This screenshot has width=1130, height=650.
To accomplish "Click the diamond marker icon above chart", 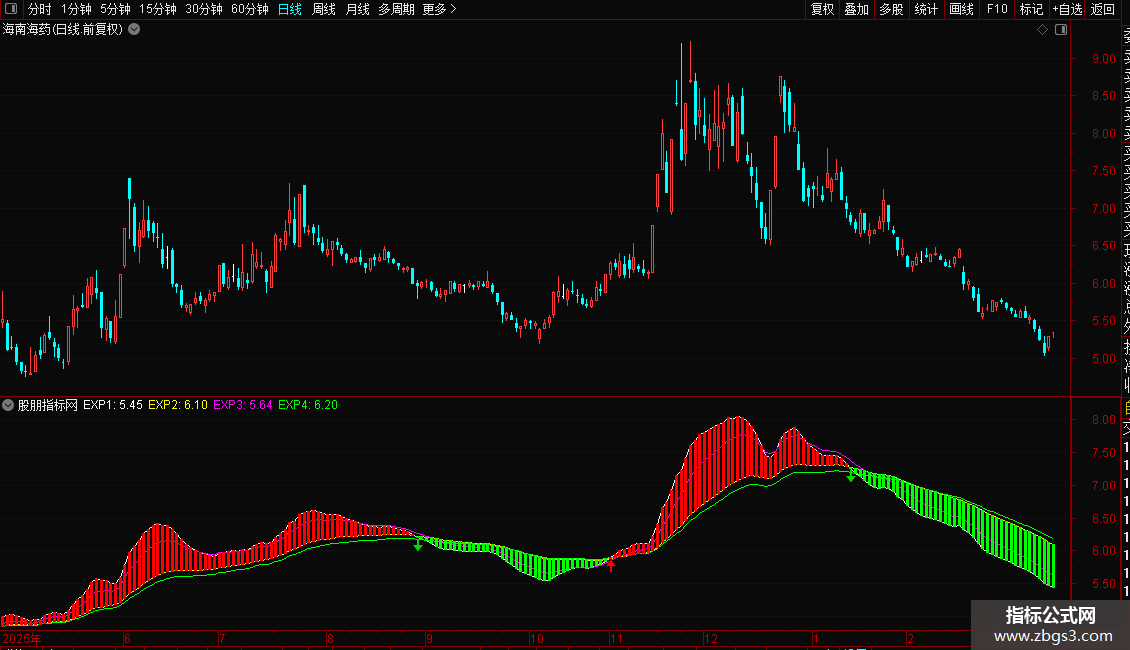I will 1042,30.
